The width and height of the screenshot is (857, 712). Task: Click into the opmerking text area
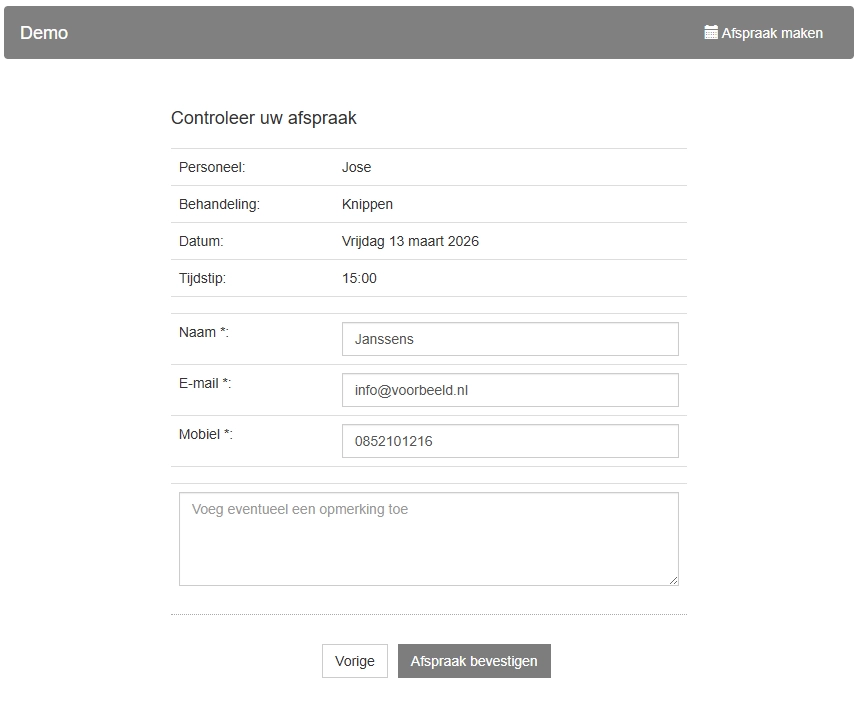tap(428, 538)
